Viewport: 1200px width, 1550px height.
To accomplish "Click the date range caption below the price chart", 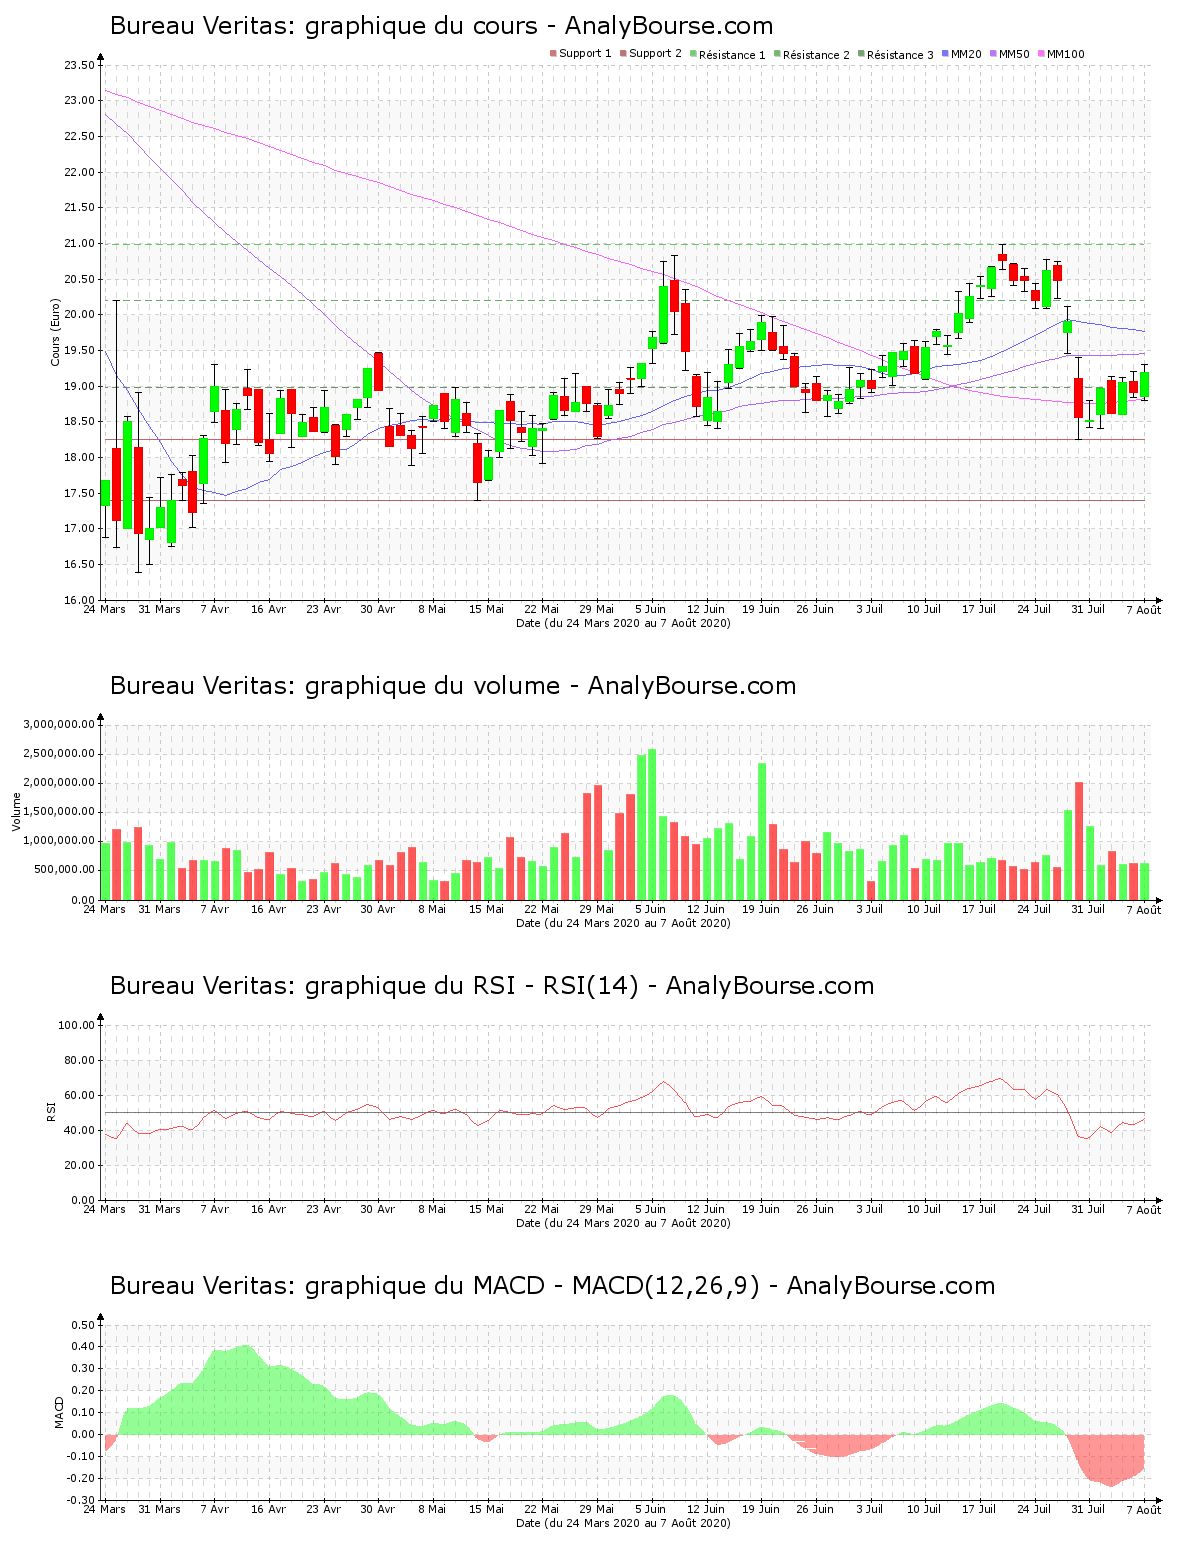I will point(623,623).
